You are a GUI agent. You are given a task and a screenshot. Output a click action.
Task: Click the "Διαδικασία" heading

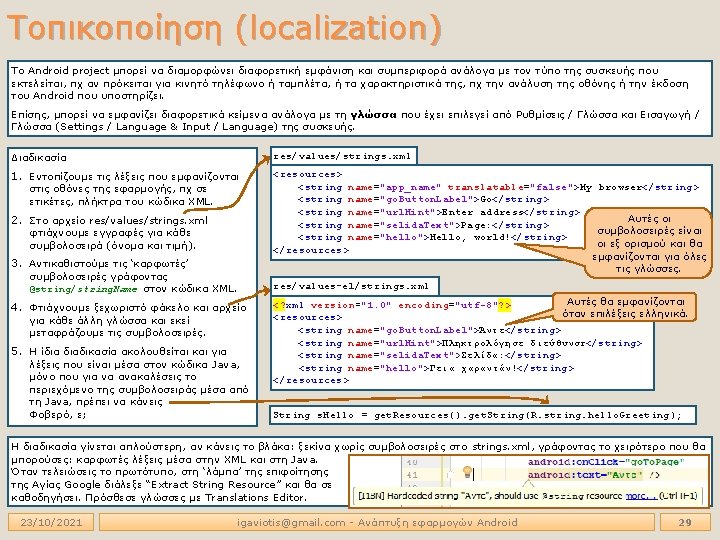(x=39, y=158)
